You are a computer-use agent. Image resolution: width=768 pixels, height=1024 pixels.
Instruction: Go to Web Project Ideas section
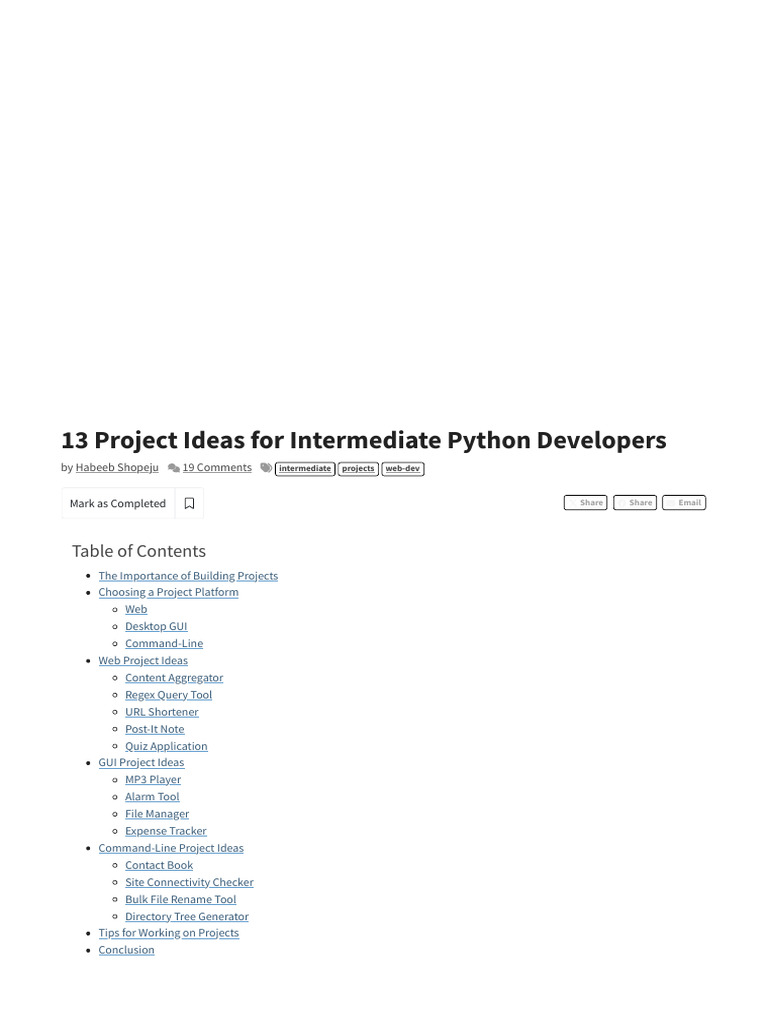coord(143,661)
